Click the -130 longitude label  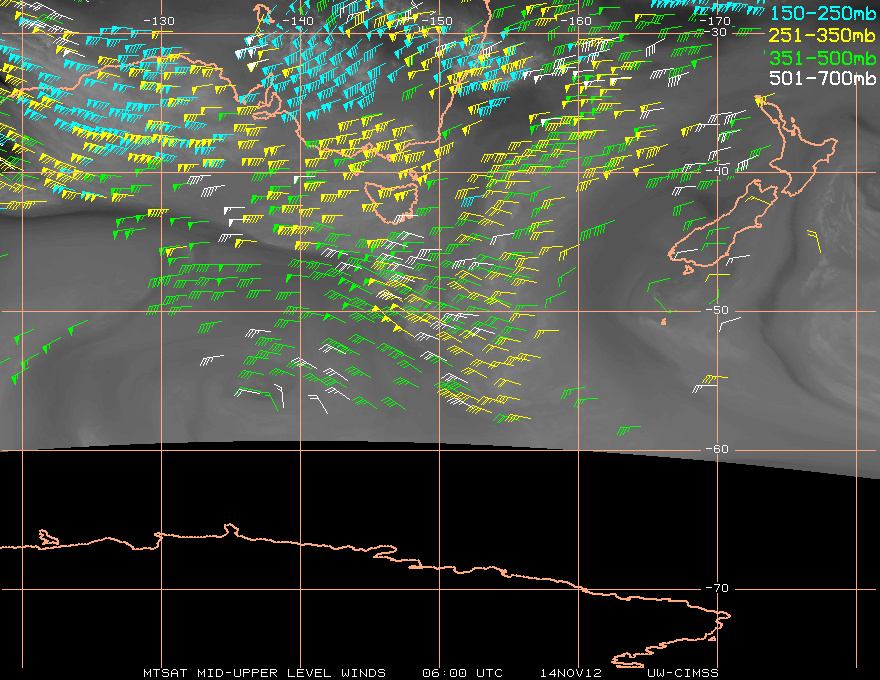click(x=159, y=21)
